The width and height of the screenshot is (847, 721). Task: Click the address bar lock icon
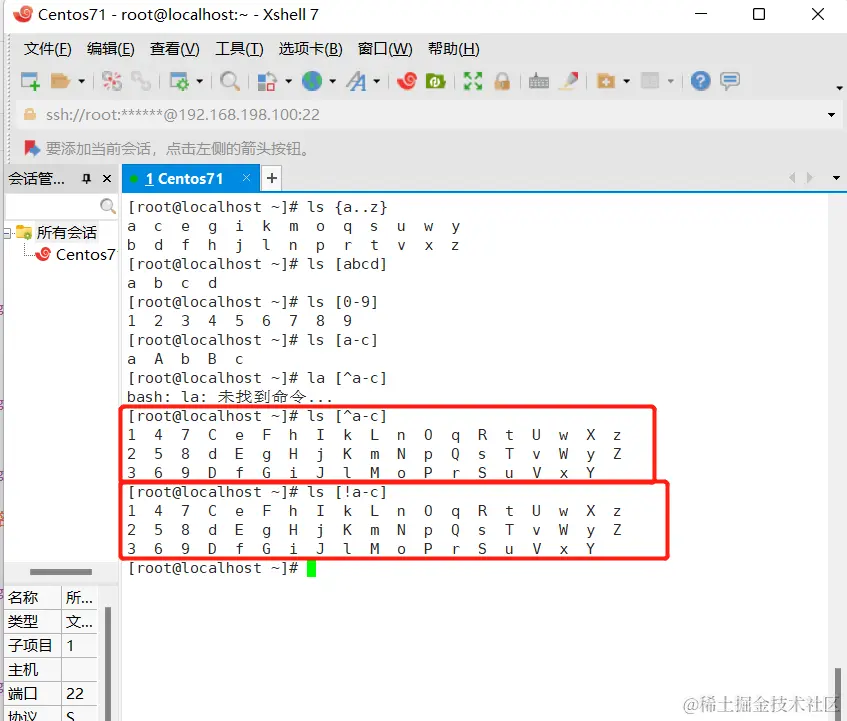click(30, 114)
